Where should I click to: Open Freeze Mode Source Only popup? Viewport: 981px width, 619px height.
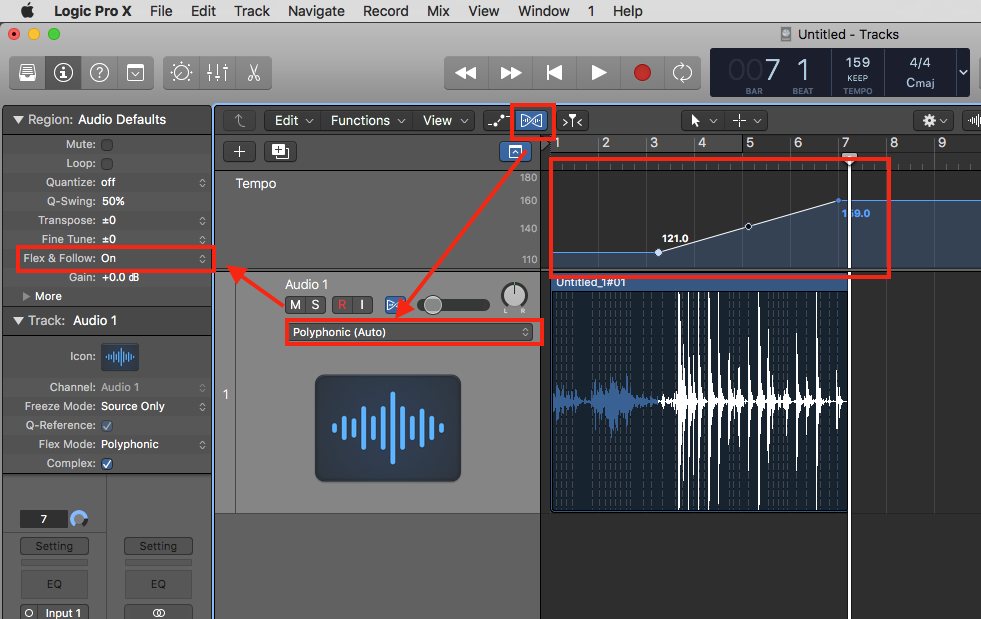[x=153, y=406]
